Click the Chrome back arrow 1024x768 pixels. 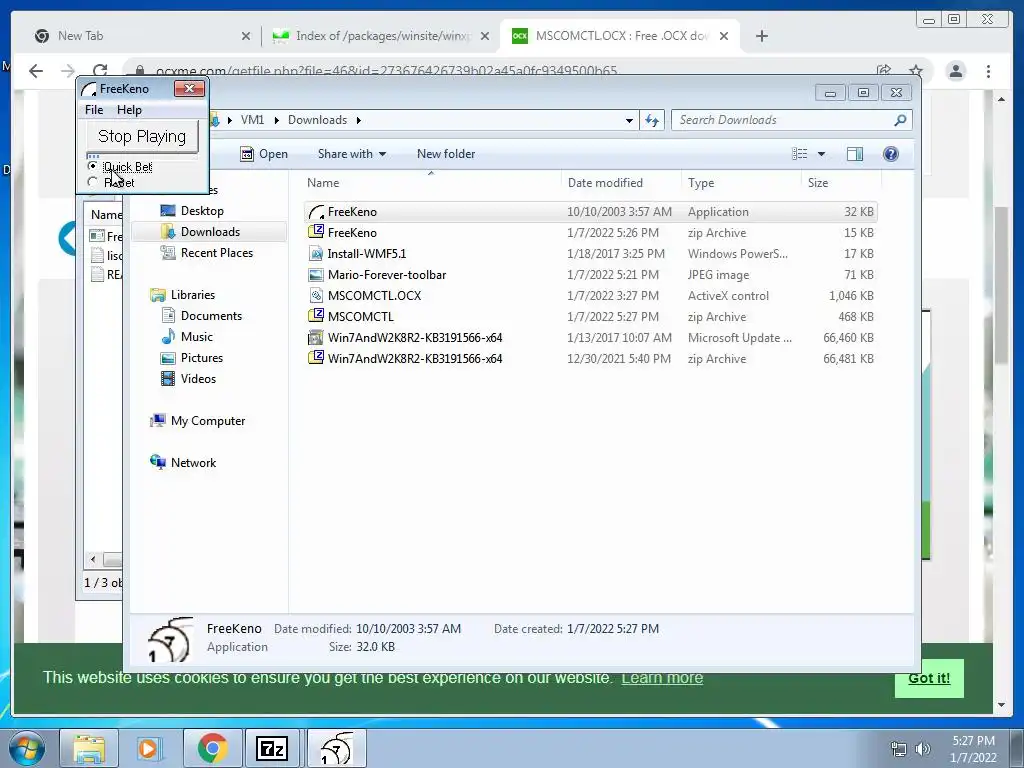(36, 71)
